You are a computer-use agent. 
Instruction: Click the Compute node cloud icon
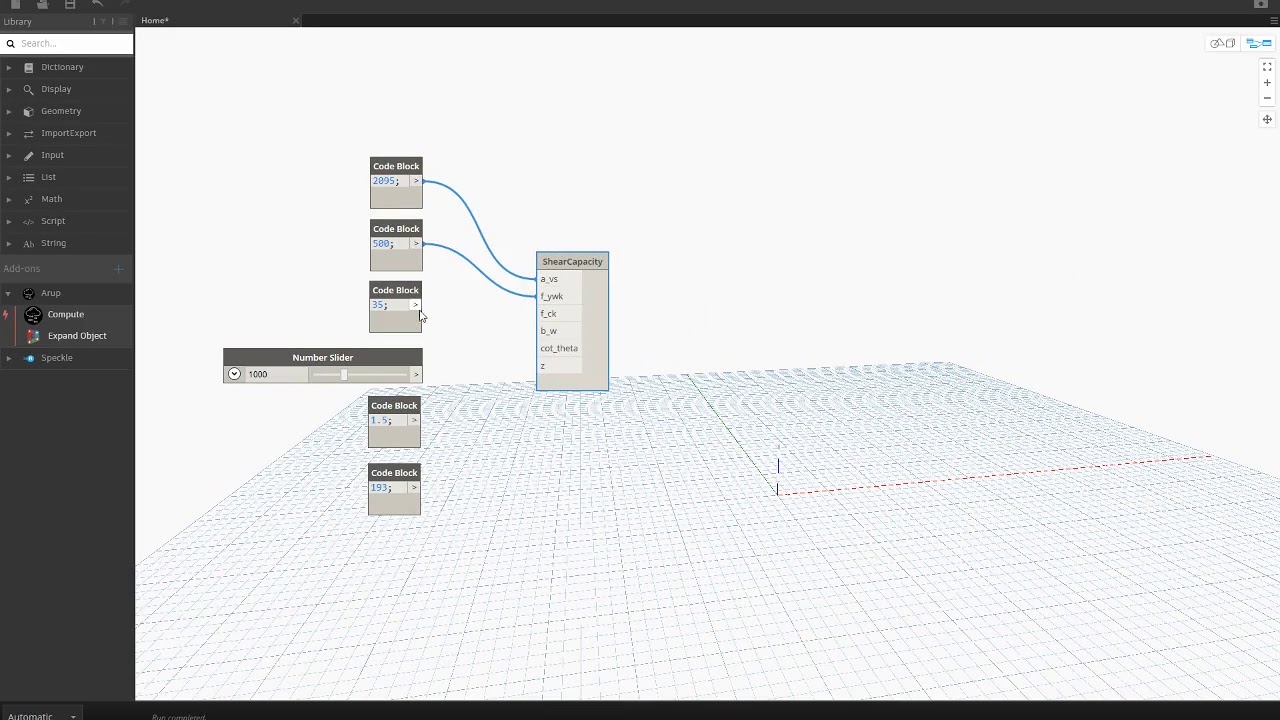pyautogui.click(x=33, y=314)
